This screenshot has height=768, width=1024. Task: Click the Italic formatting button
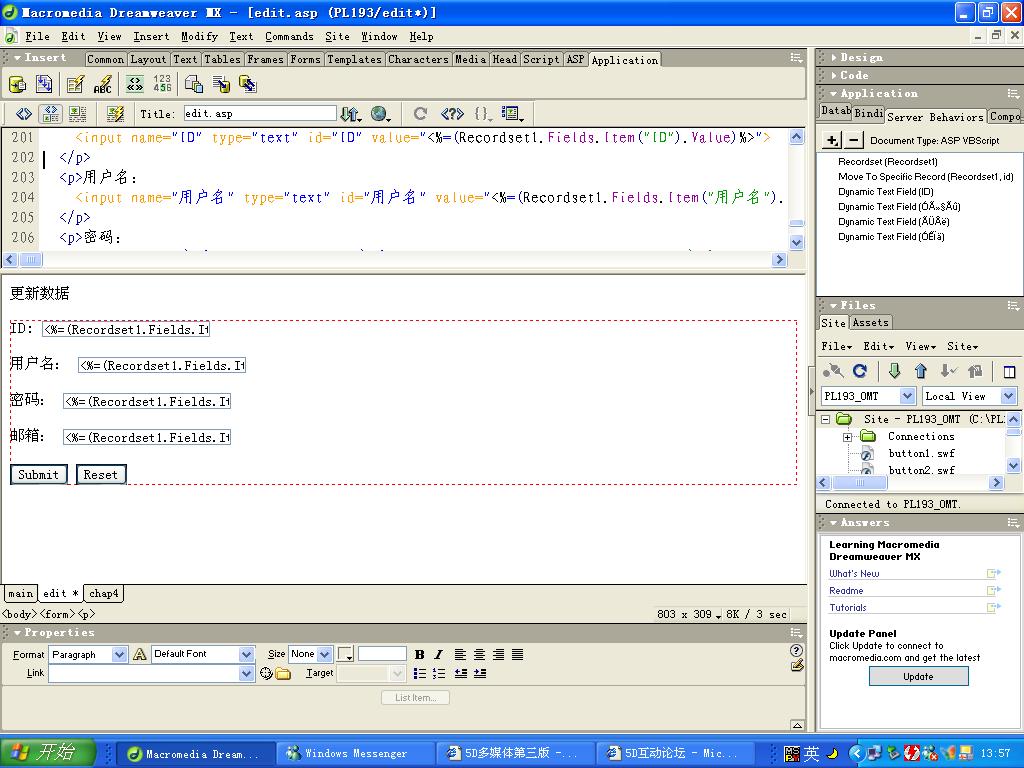click(438, 654)
